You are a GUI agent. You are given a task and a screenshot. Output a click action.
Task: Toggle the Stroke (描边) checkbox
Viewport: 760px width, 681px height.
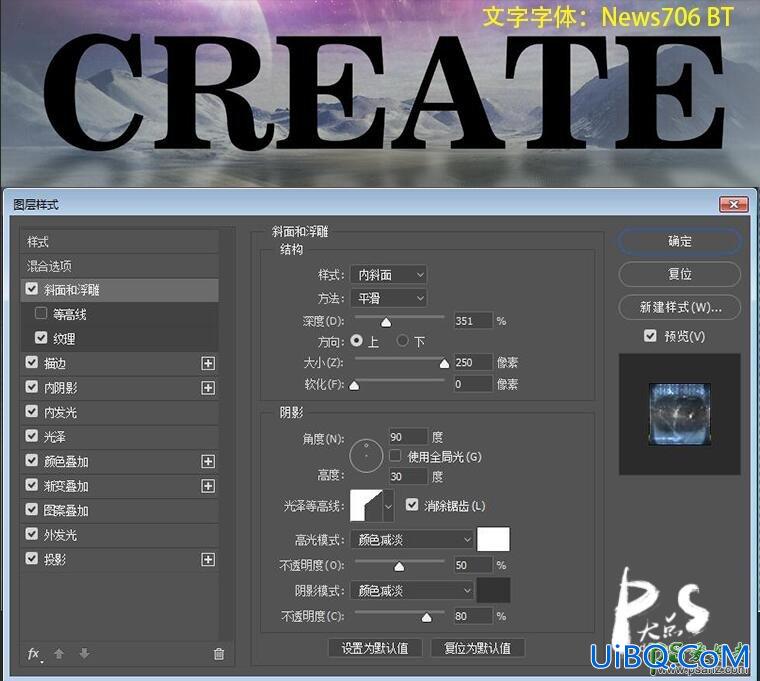(32, 363)
